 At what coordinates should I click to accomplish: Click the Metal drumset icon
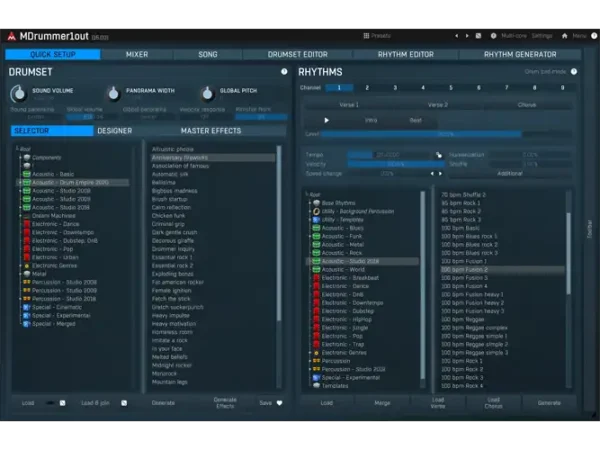coord(27,274)
